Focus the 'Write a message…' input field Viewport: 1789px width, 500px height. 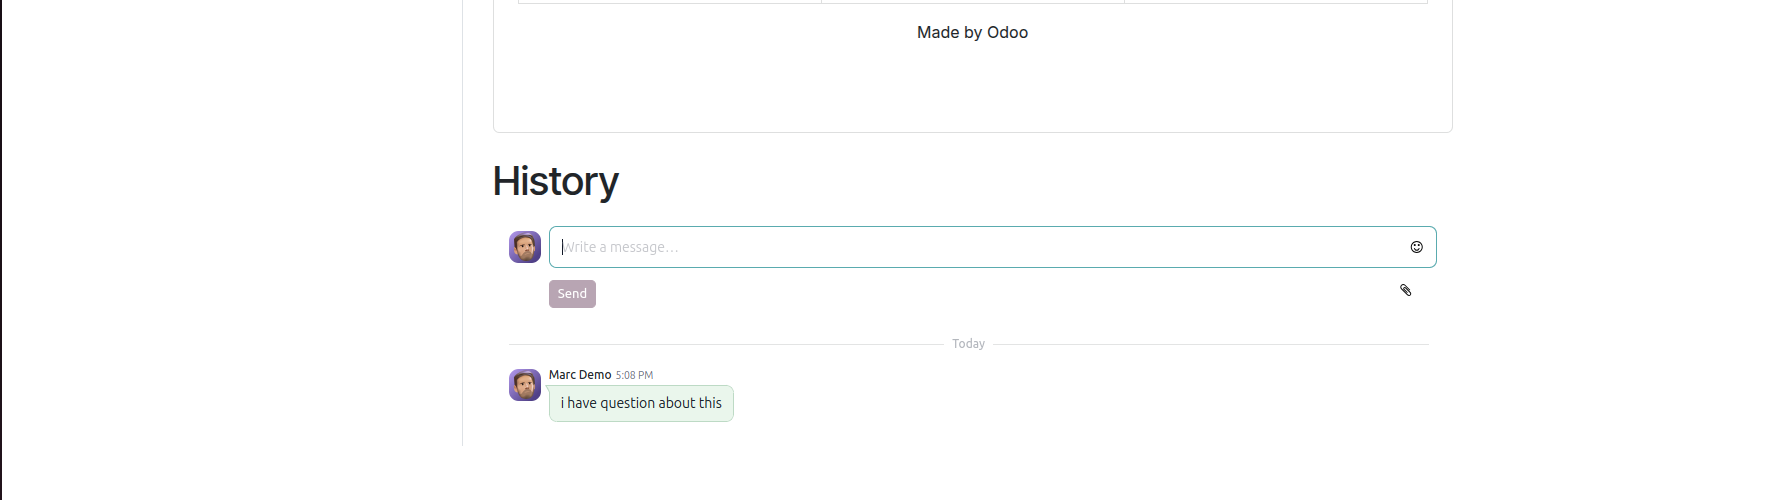coord(978,247)
